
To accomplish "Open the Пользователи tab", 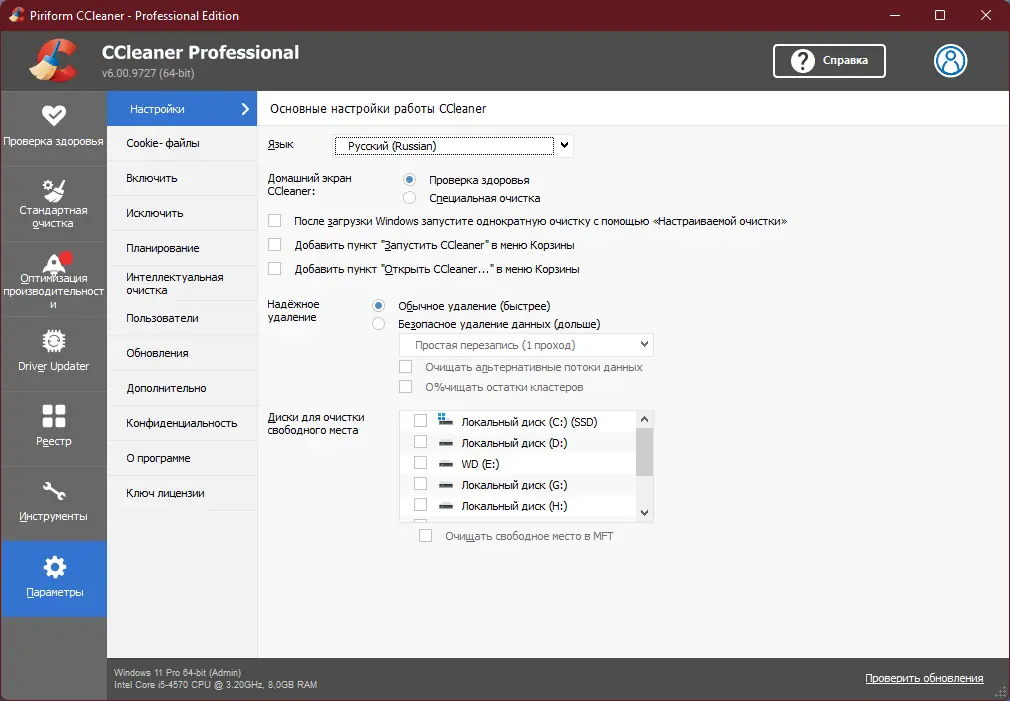I will [x=182, y=318].
